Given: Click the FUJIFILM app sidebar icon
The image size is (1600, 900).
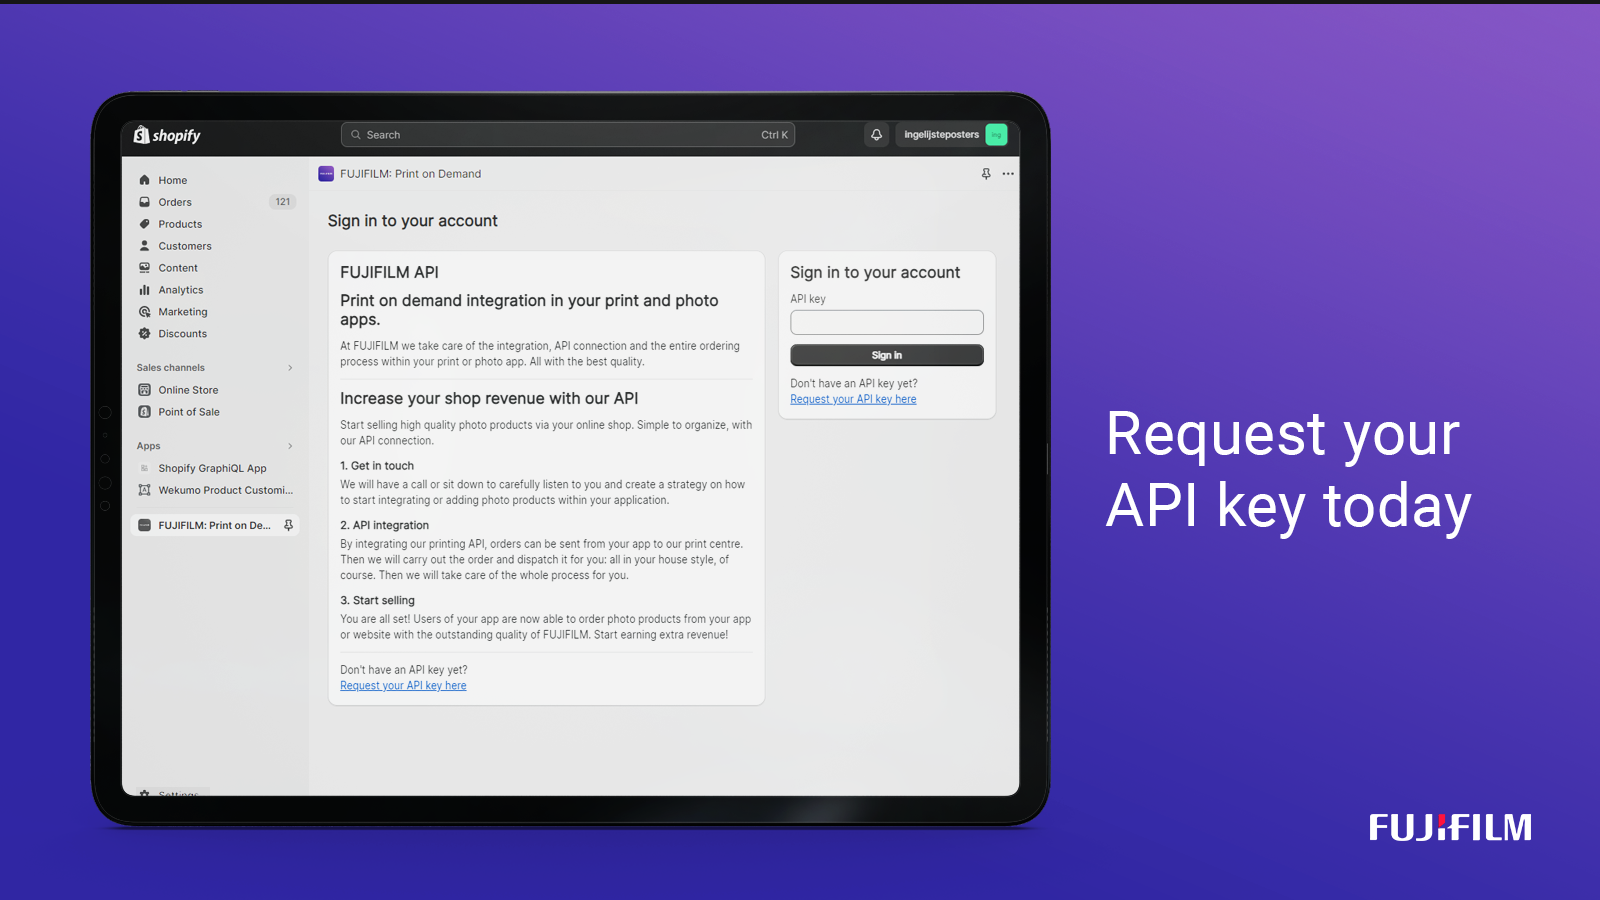Looking at the screenshot, I should coord(145,525).
